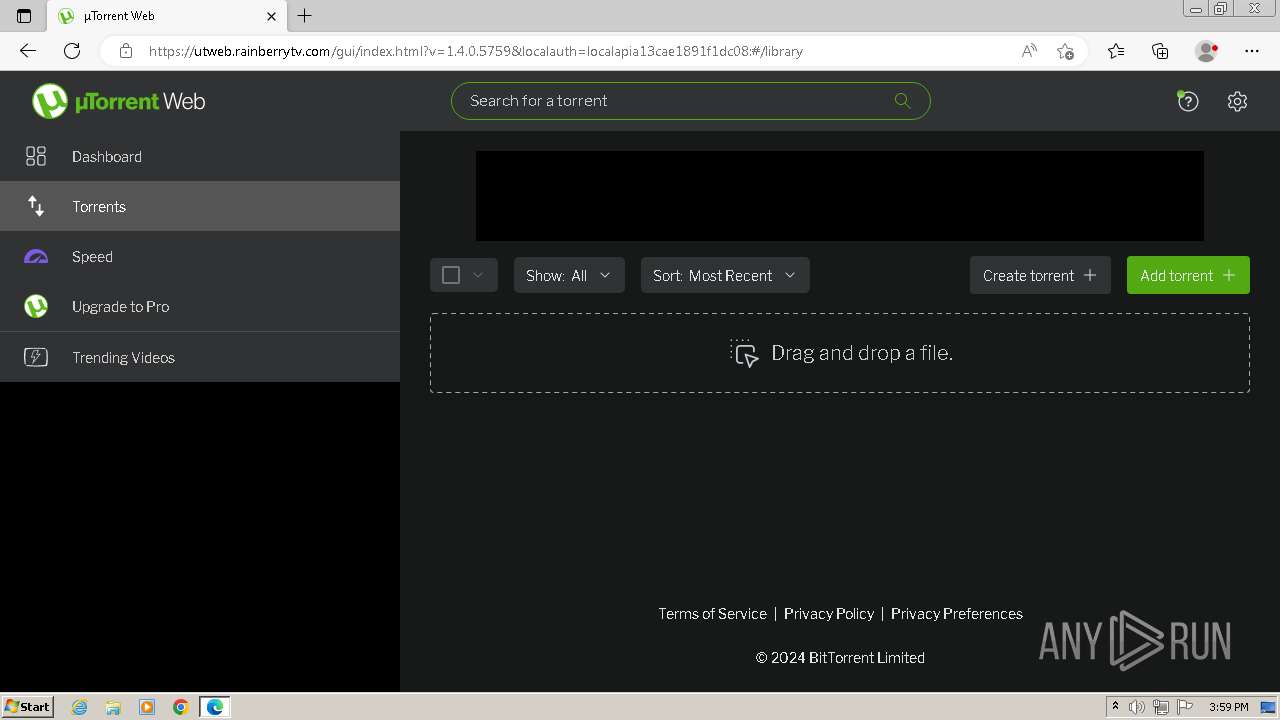Click the browser back arrow

[28, 51]
